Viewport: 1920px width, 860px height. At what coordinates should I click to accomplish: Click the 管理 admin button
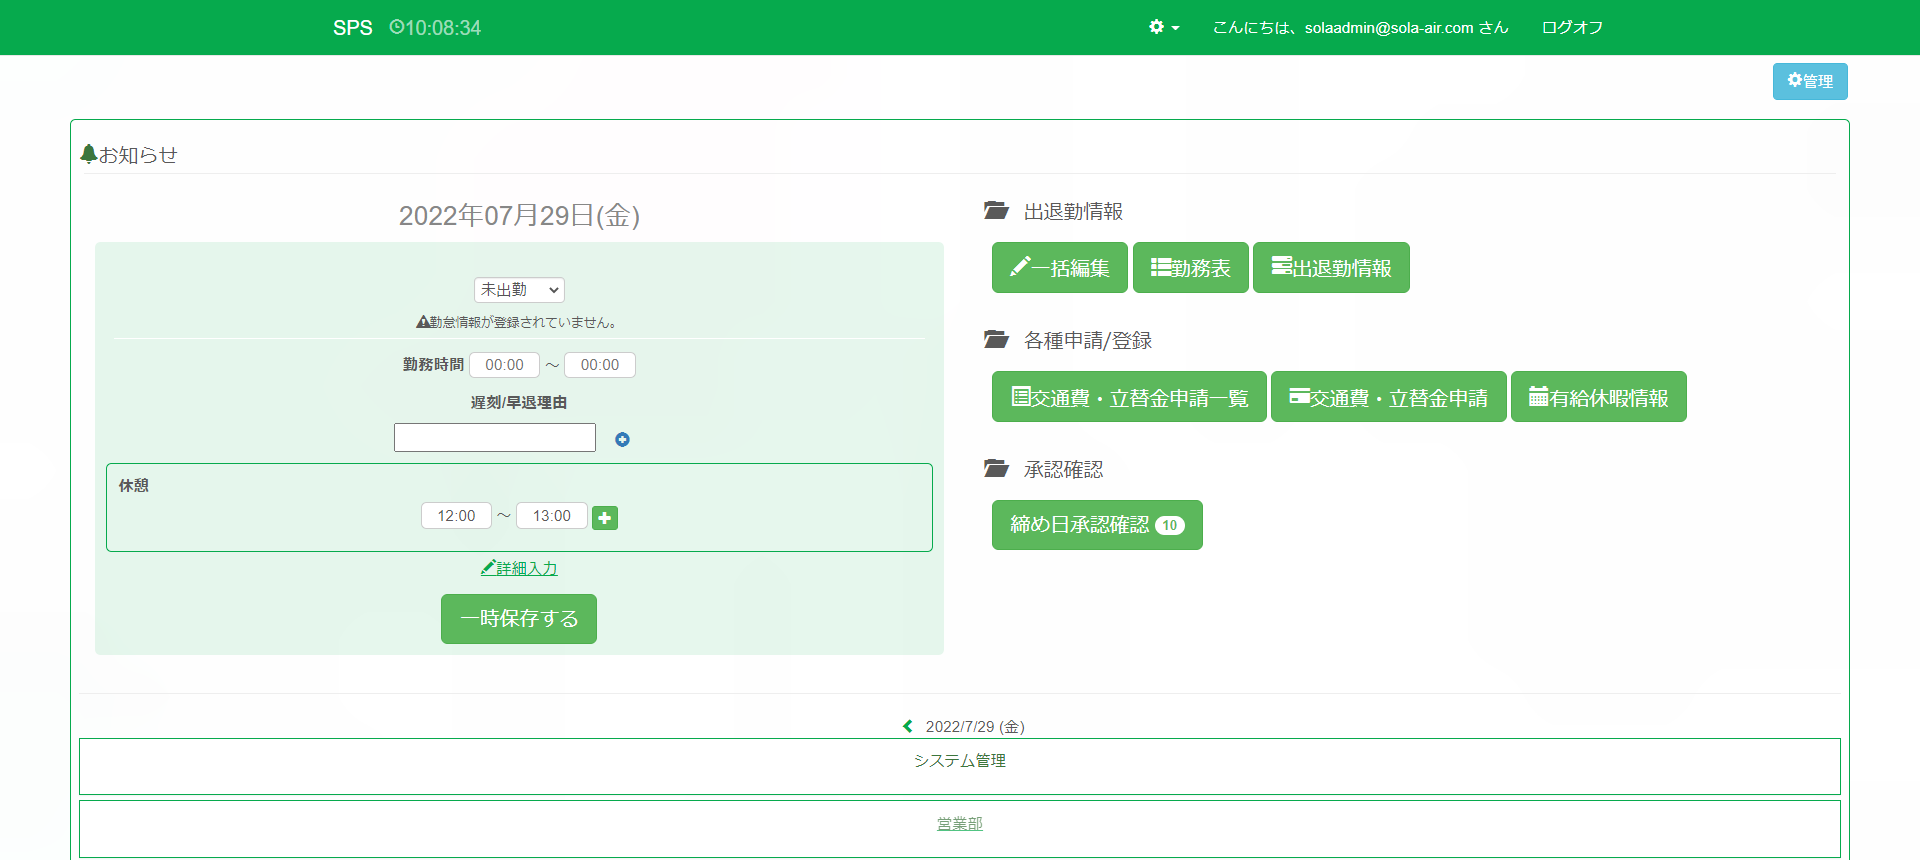1810,82
